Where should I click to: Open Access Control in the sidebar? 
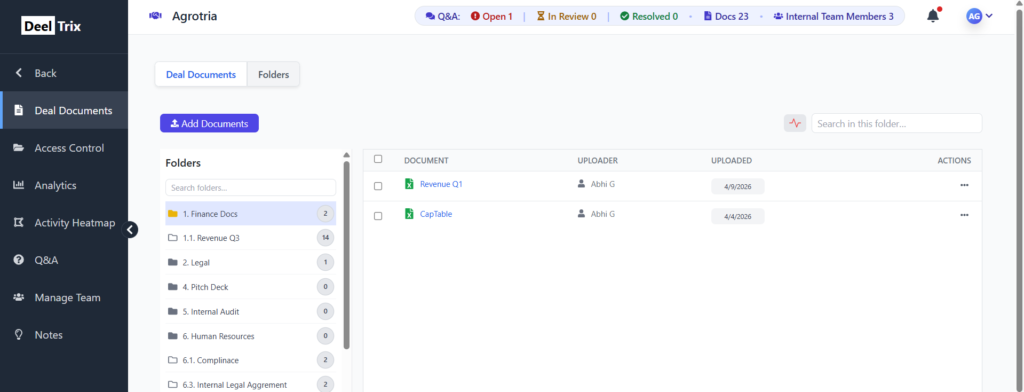64,148
